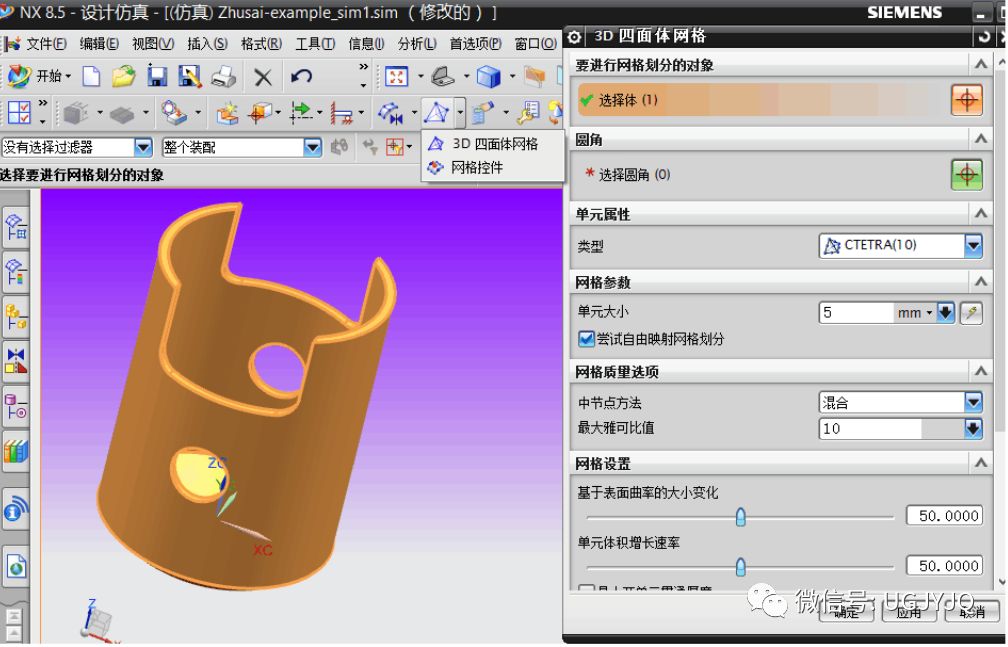Click the 3D tetrahedral mesh dialog settings gear icon
The width and height of the screenshot is (1008, 647).
point(574,37)
